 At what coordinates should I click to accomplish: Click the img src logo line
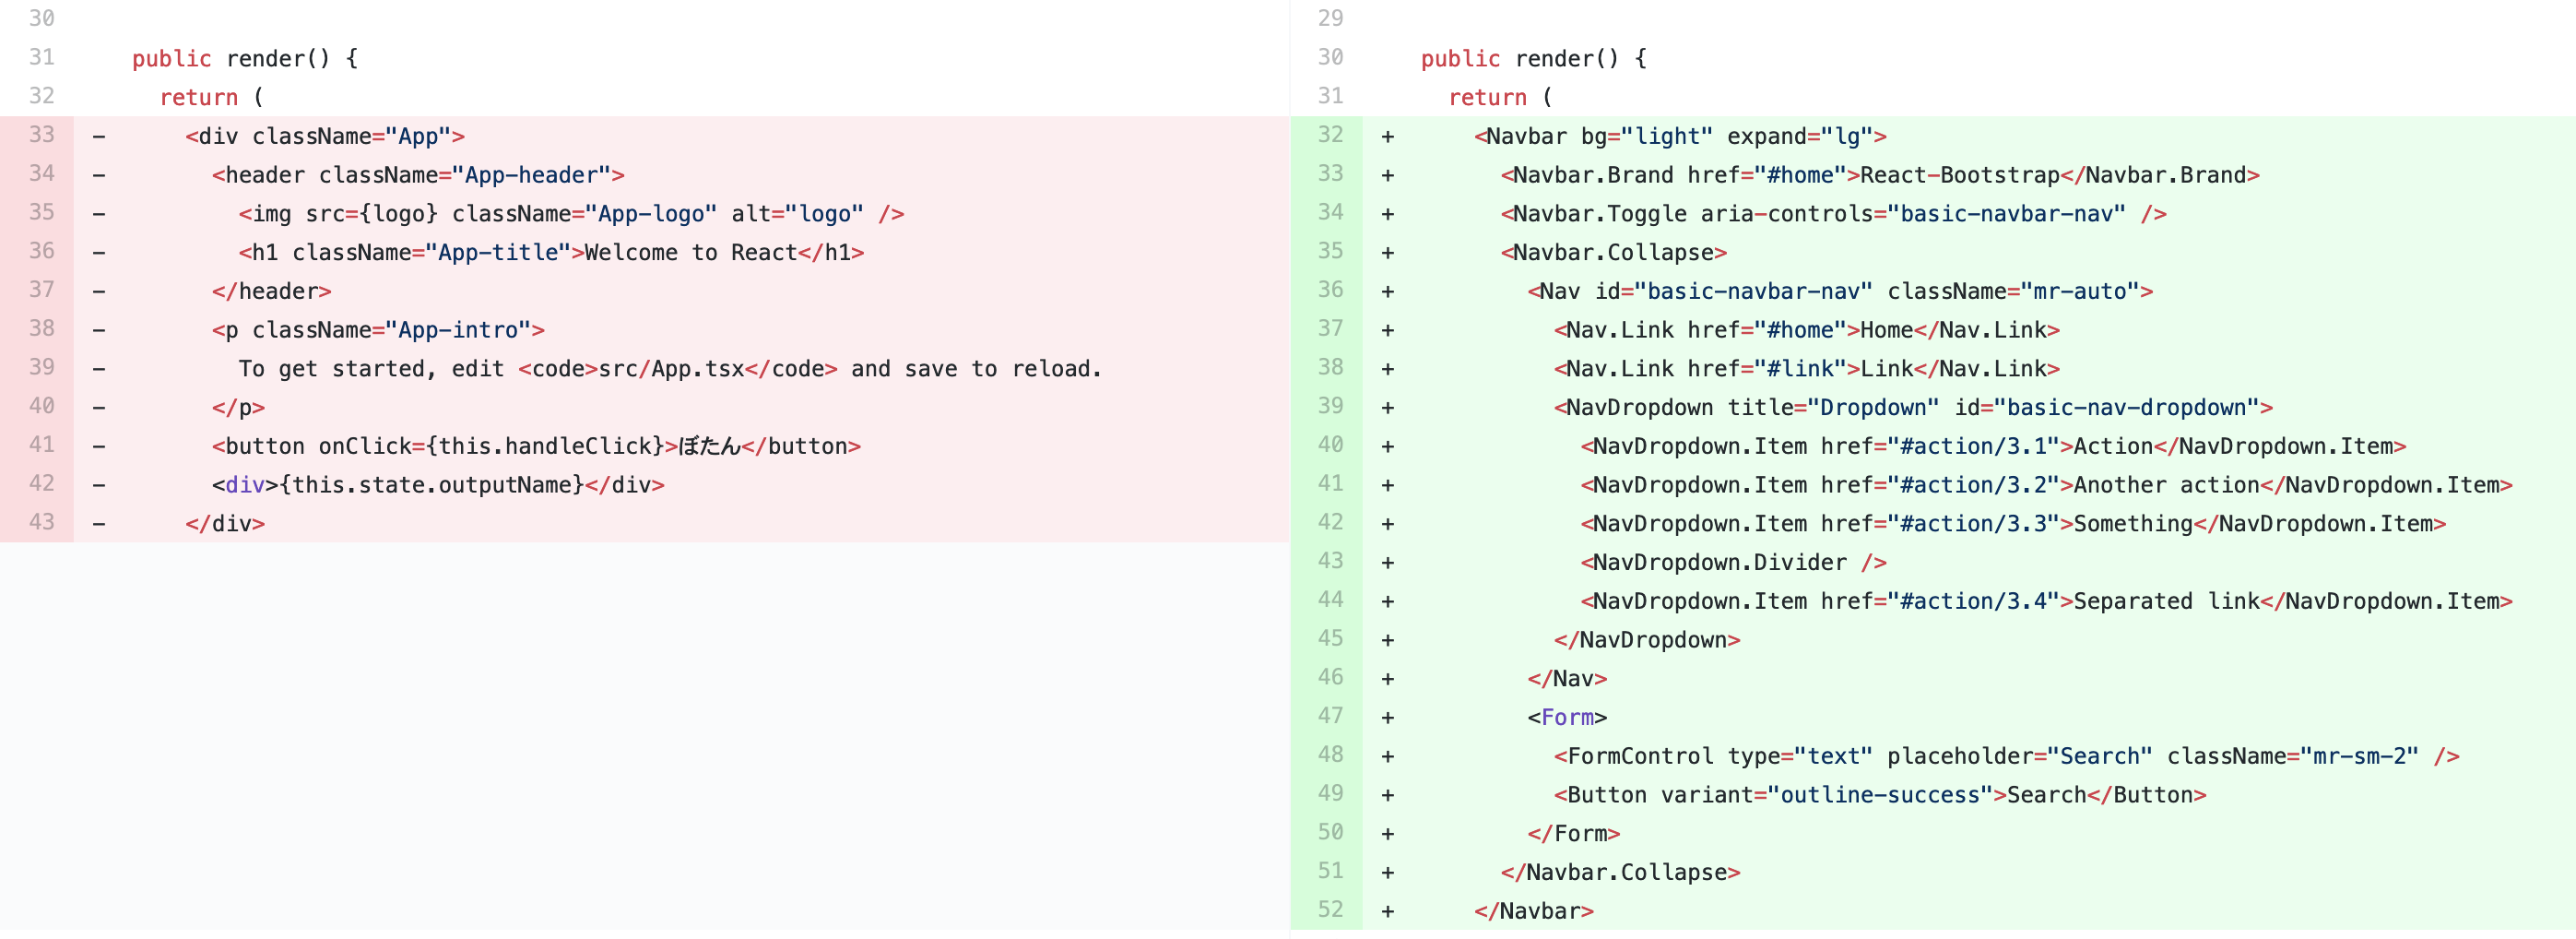(x=570, y=215)
